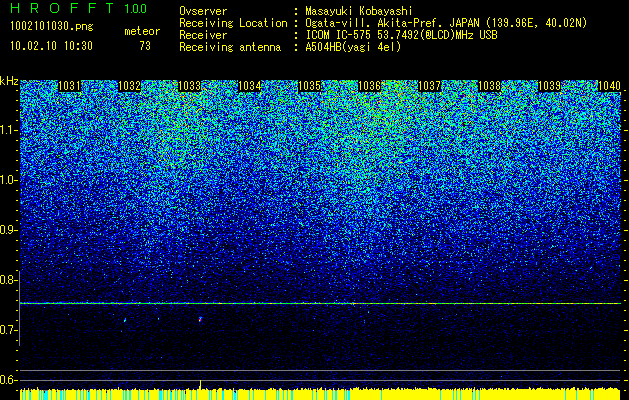Click the 1038 time marker label
Viewport: 629px width, 400px height.
489,86
